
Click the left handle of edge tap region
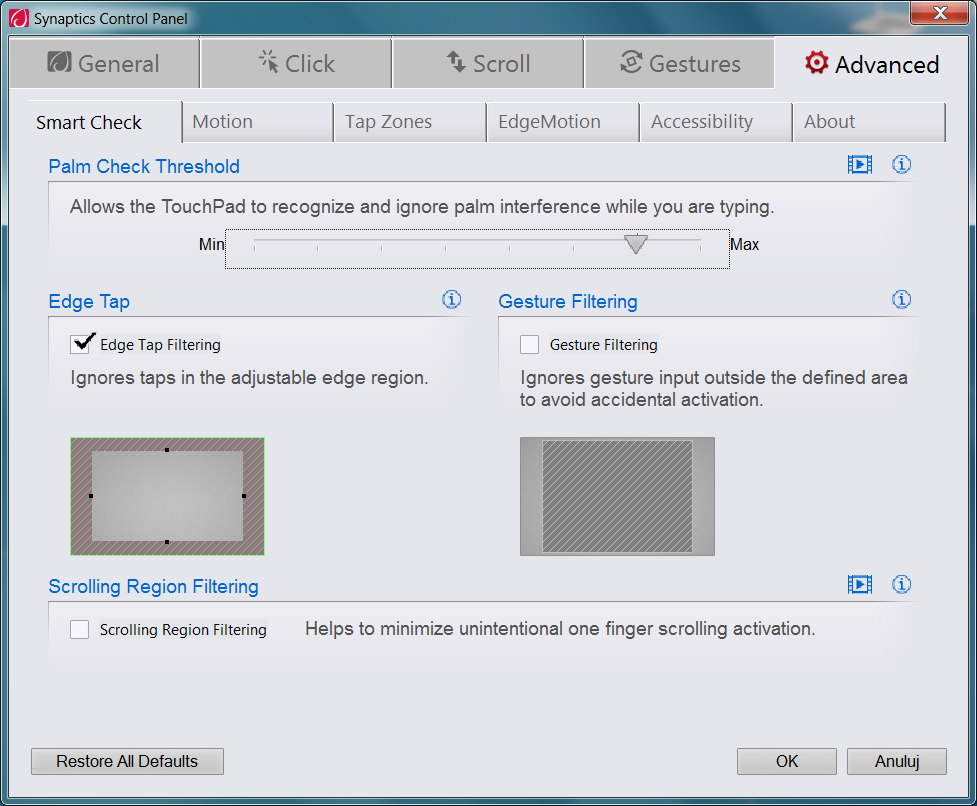[91, 496]
